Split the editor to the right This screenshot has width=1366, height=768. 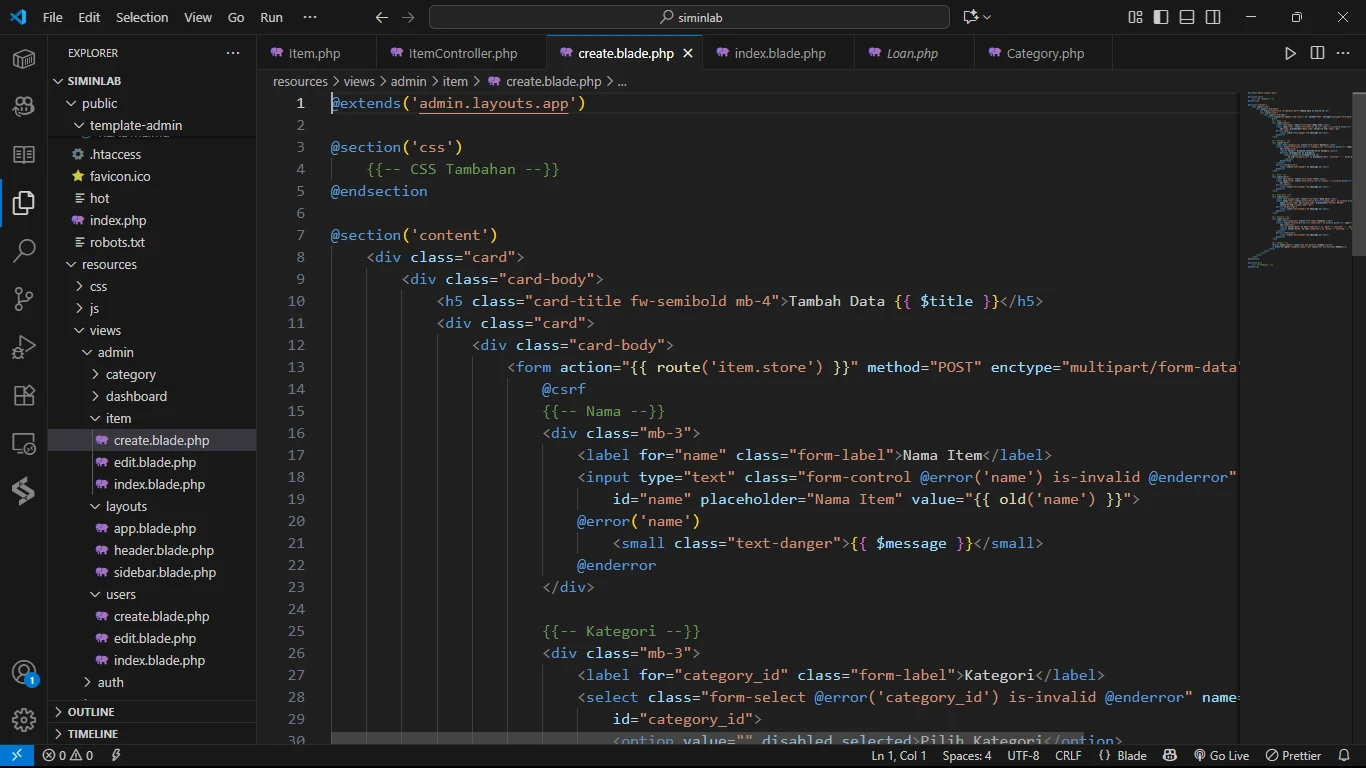pyautogui.click(x=1317, y=53)
